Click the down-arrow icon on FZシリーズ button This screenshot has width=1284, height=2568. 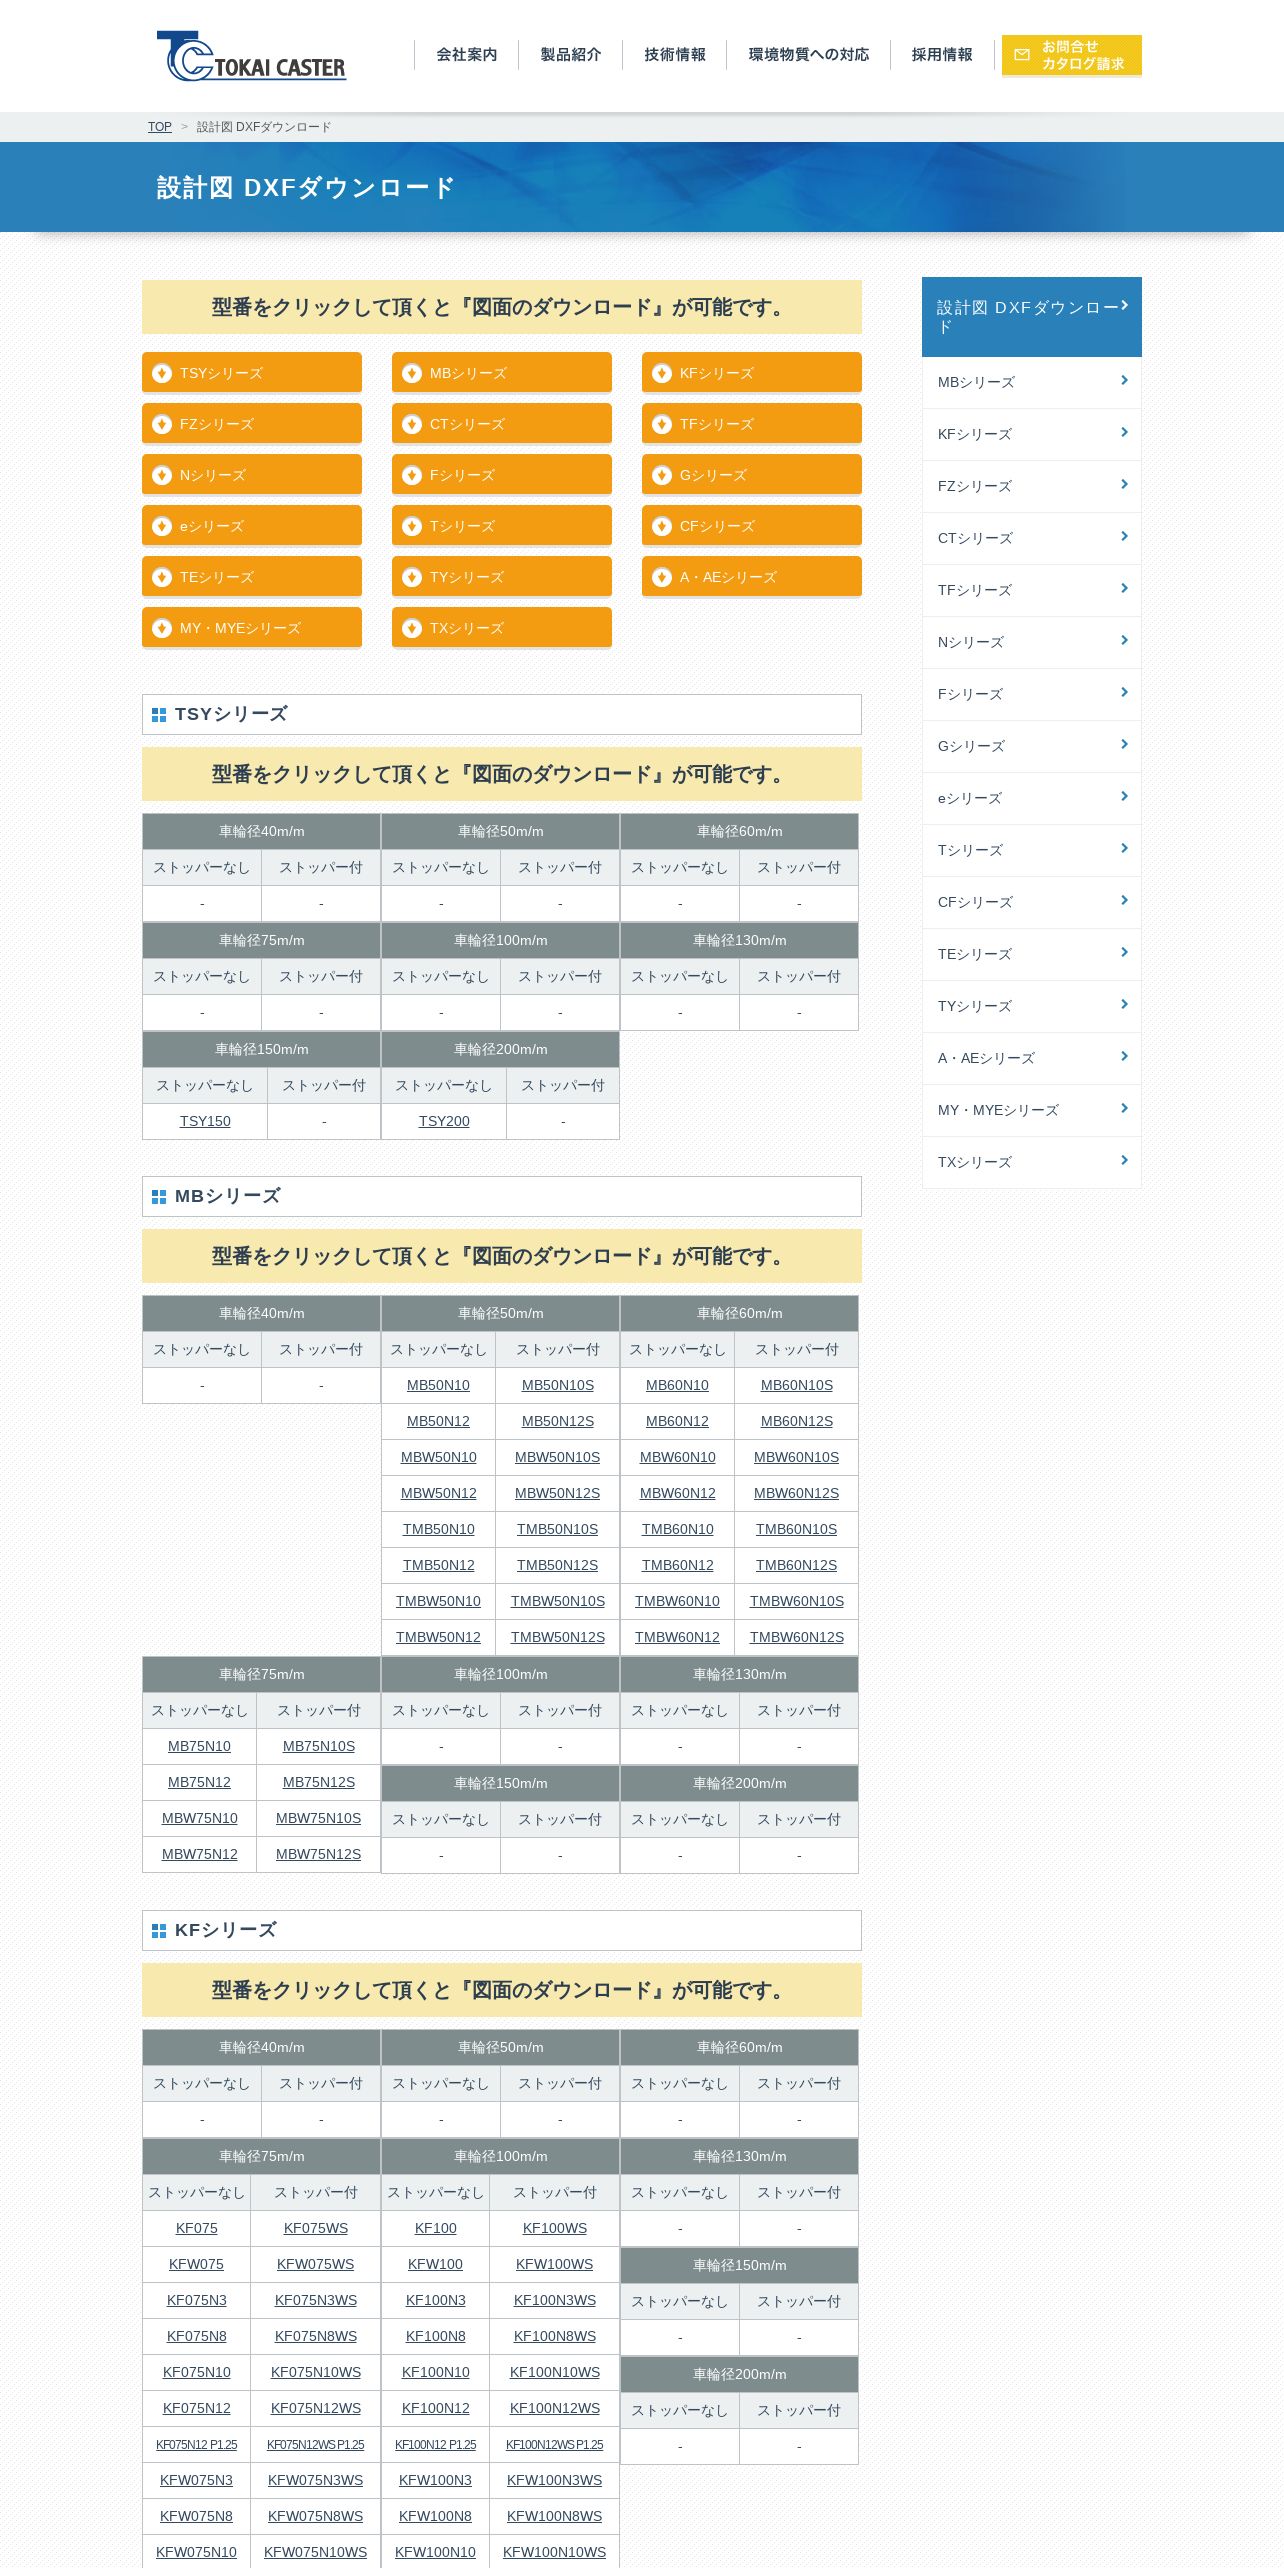162,424
